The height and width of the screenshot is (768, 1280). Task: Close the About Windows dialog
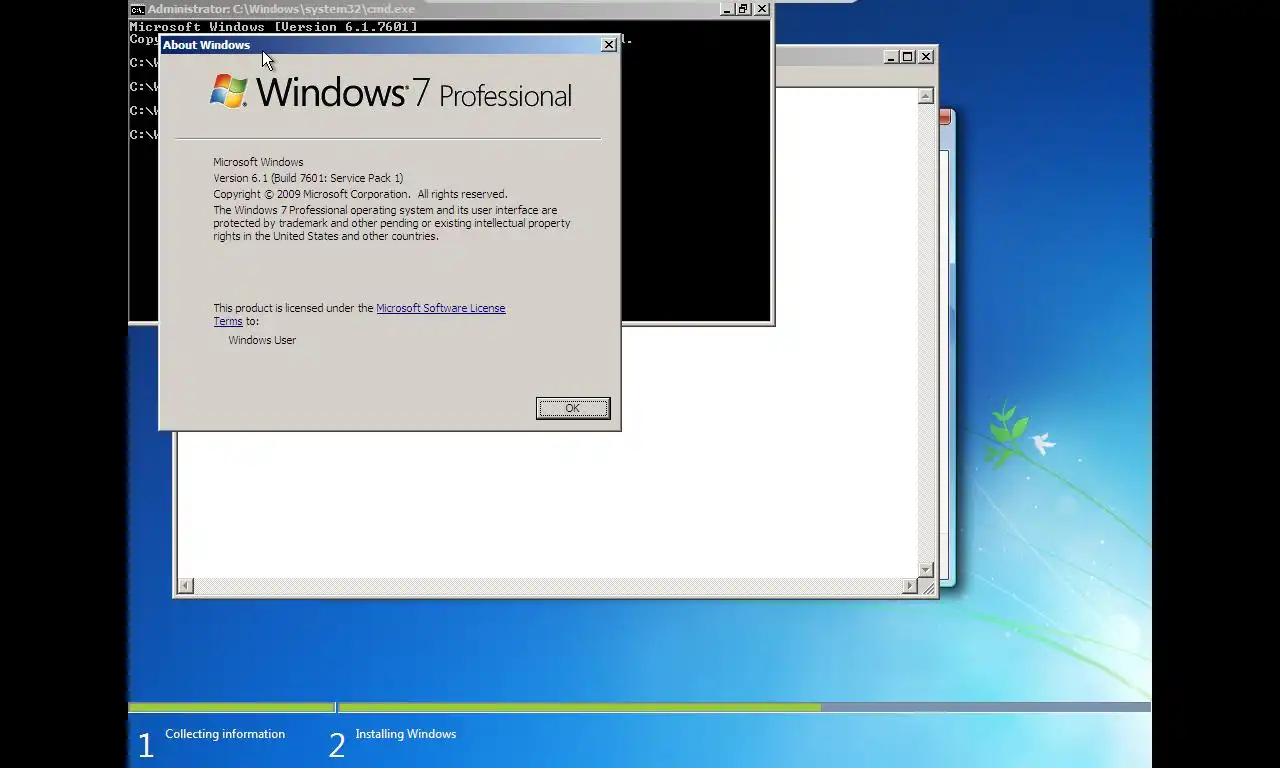point(608,45)
